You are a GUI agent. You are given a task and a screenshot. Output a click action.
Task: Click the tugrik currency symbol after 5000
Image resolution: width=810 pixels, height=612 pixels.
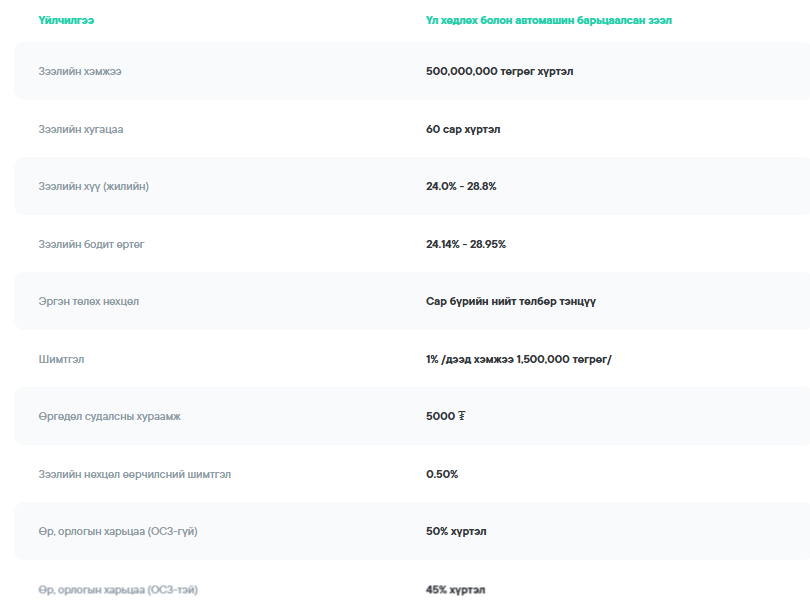coord(461,416)
